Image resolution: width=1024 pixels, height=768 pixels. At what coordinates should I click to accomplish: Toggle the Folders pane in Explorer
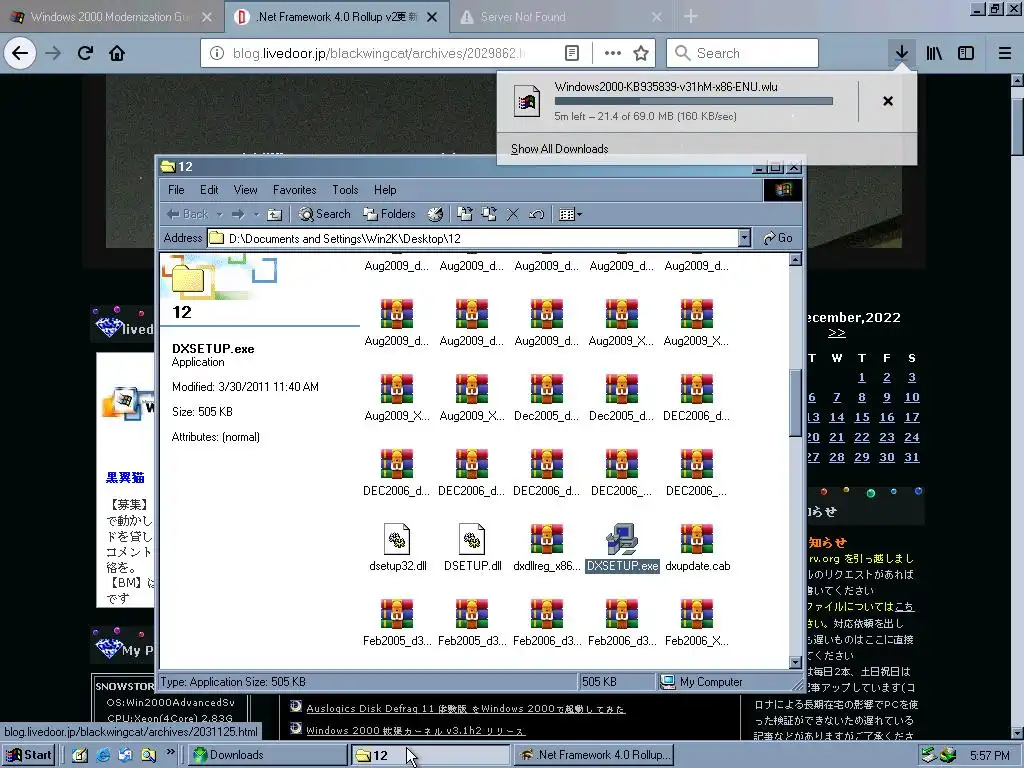click(x=389, y=214)
